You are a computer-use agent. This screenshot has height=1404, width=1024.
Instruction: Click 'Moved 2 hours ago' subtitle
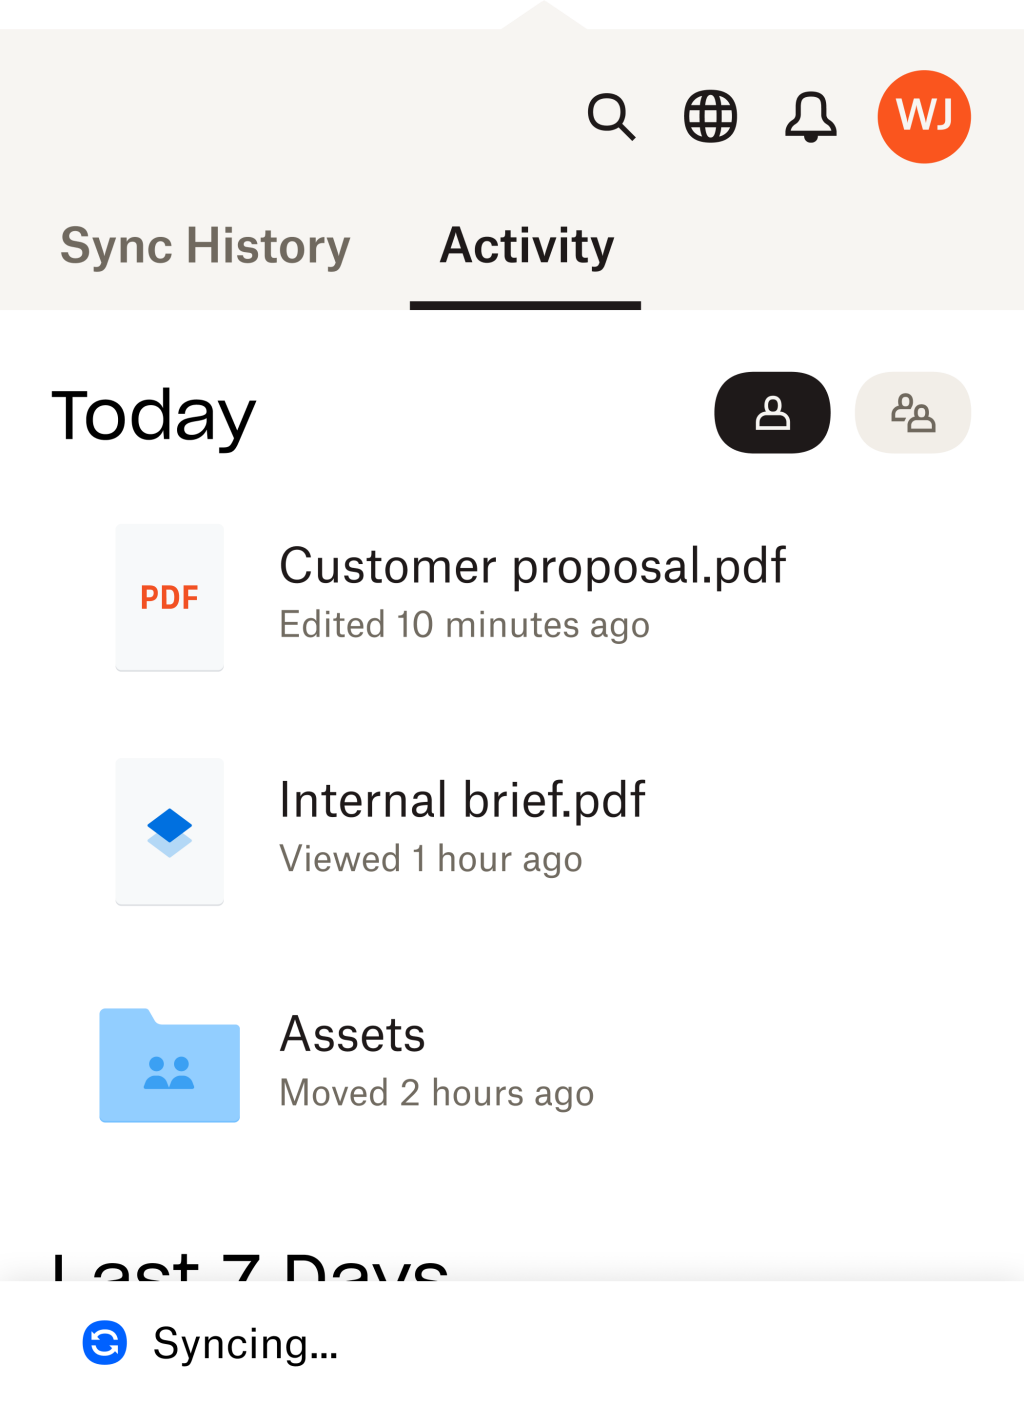(436, 1093)
